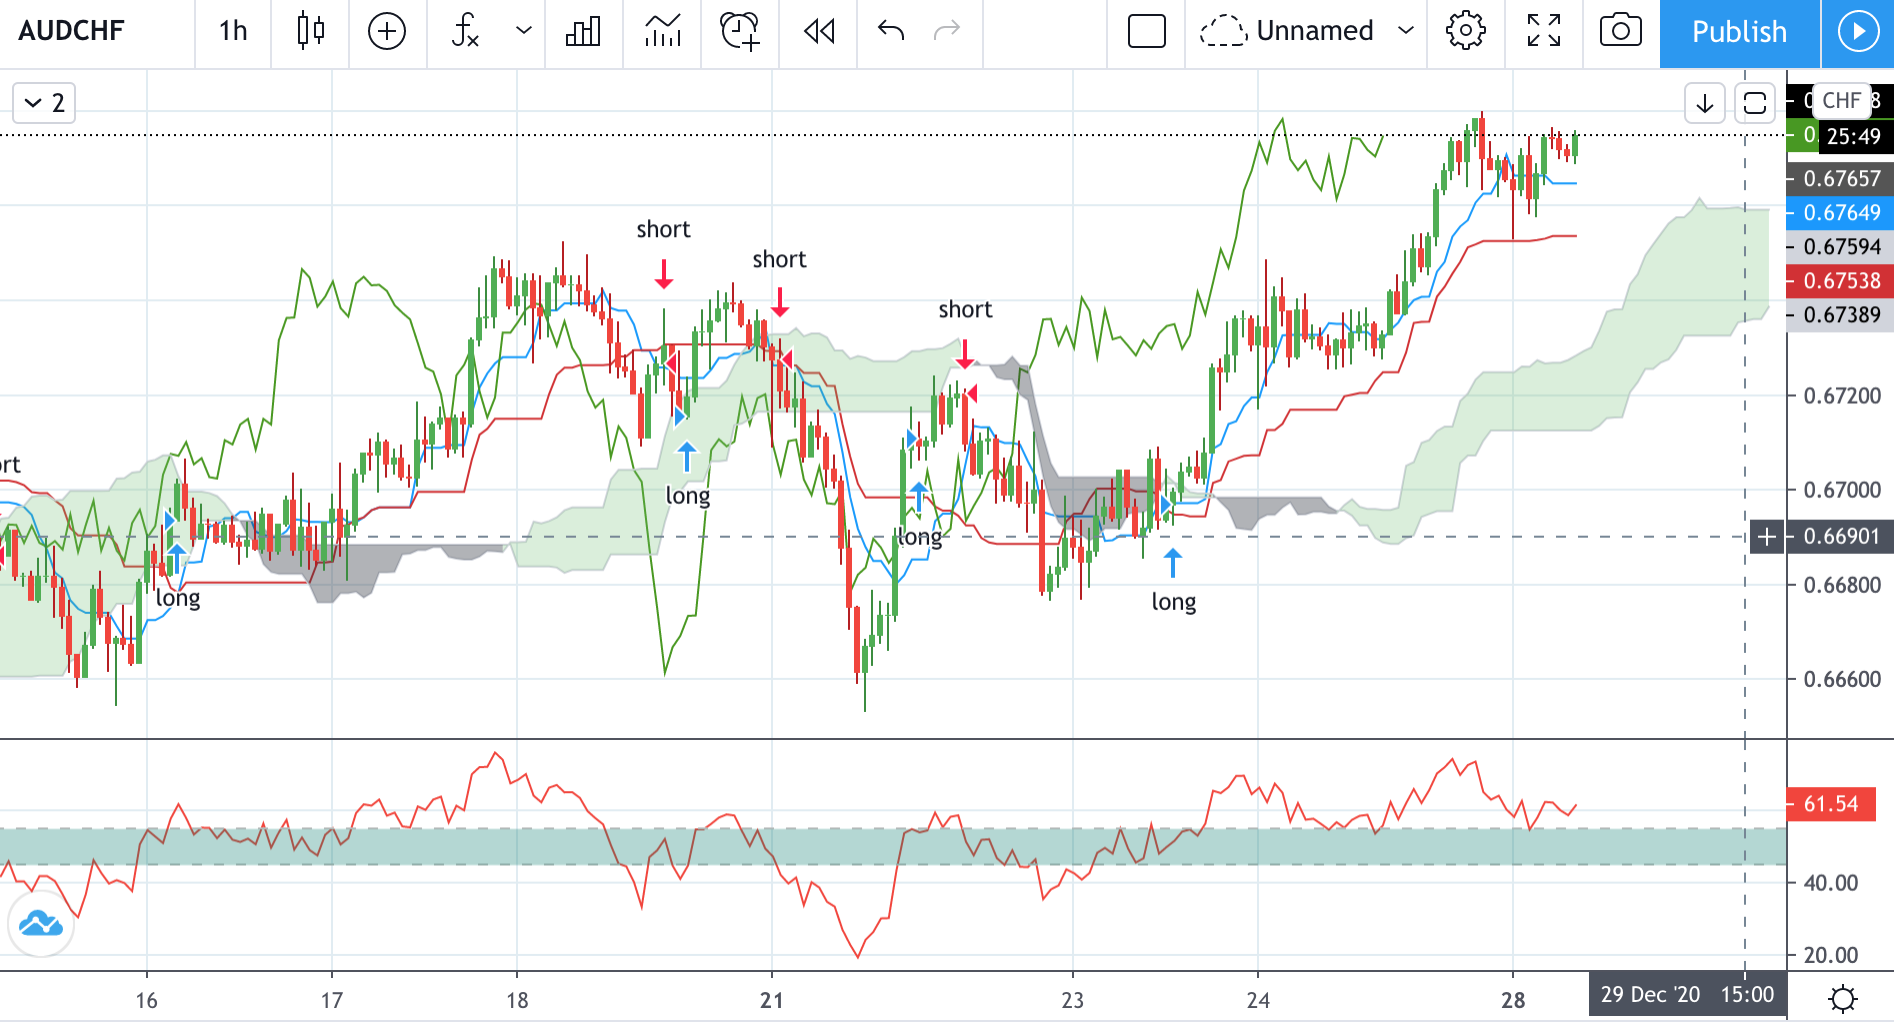Screen dimensions: 1894x1026
Task: Click the red 61.54 RSI value label
Action: click(1830, 804)
